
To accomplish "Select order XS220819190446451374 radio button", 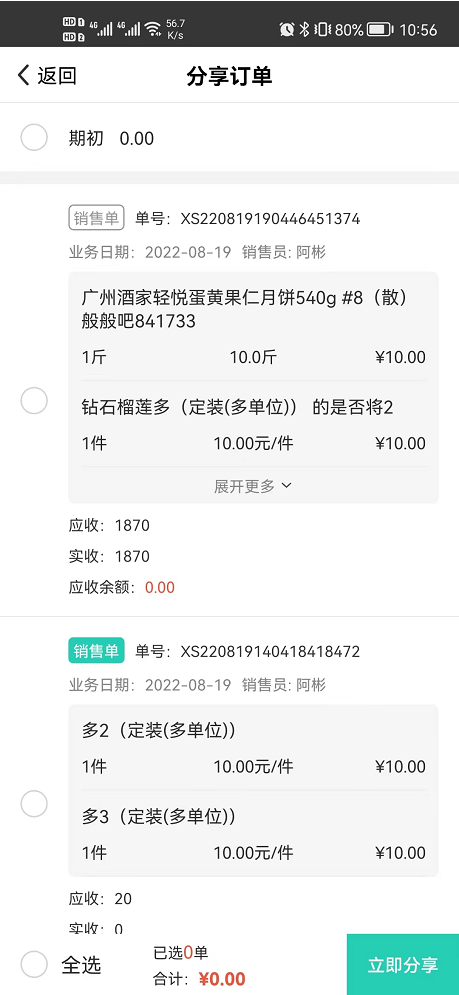I will (34, 401).
